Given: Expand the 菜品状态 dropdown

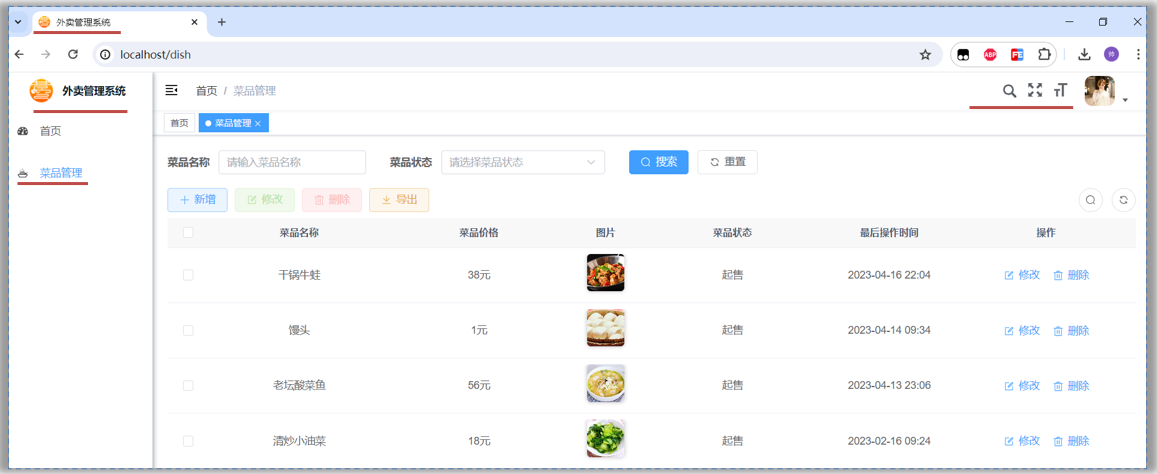Looking at the screenshot, I should point(522,162).
